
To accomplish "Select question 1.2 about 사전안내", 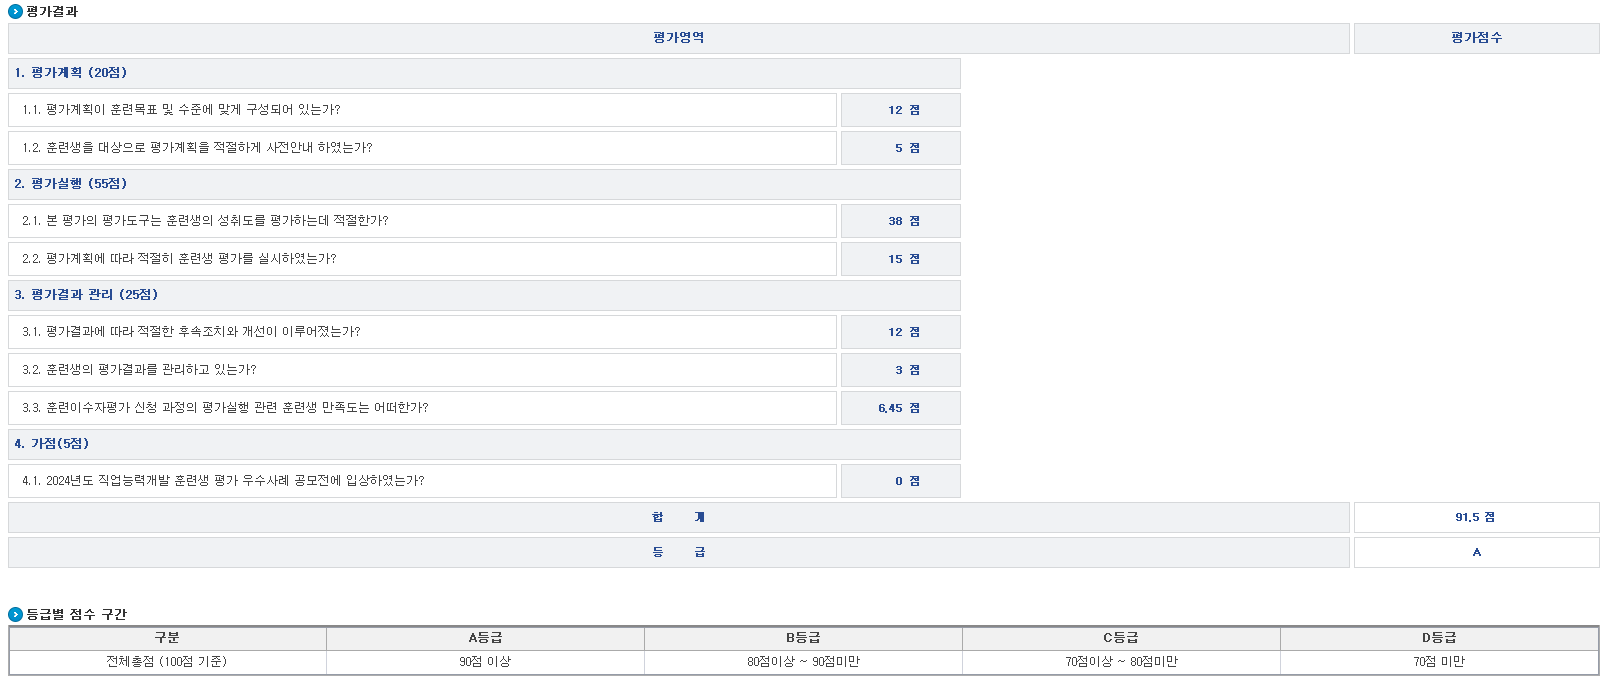I will (197, 148).
